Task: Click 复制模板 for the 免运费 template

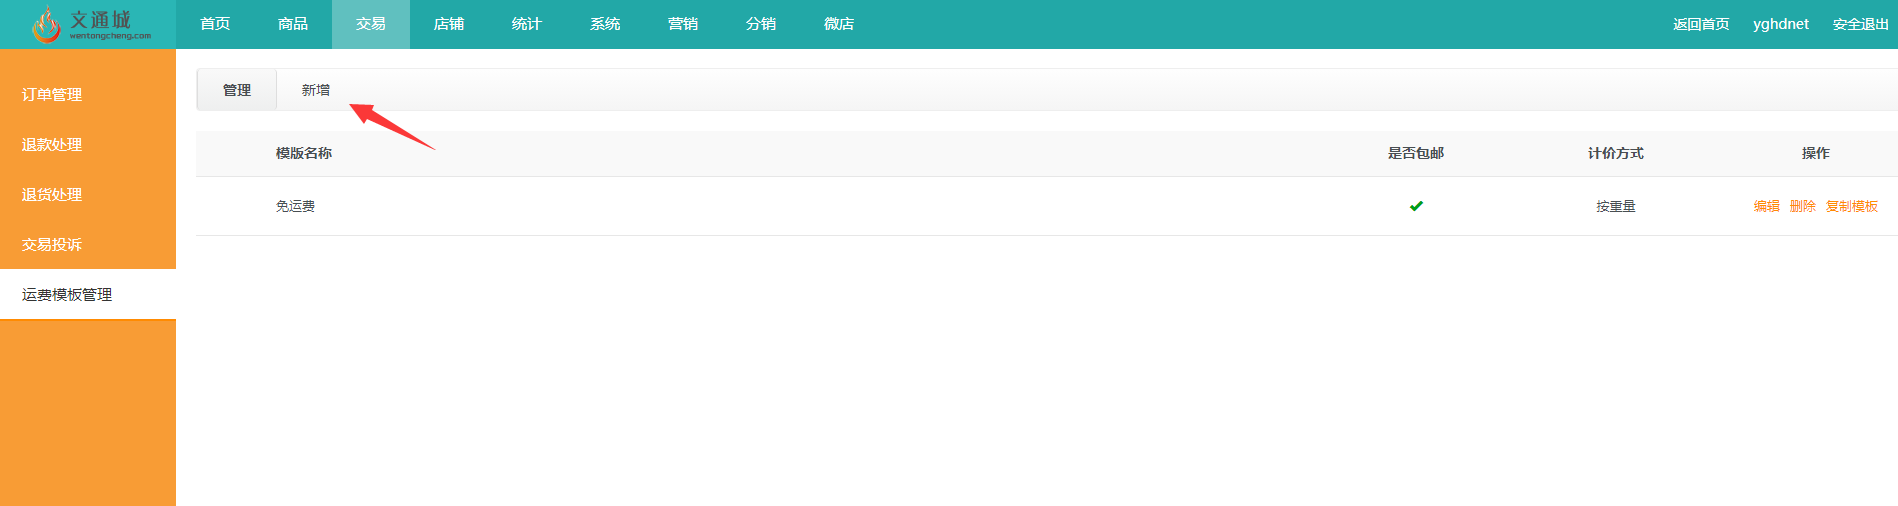Action: (x=1852, y=206)
